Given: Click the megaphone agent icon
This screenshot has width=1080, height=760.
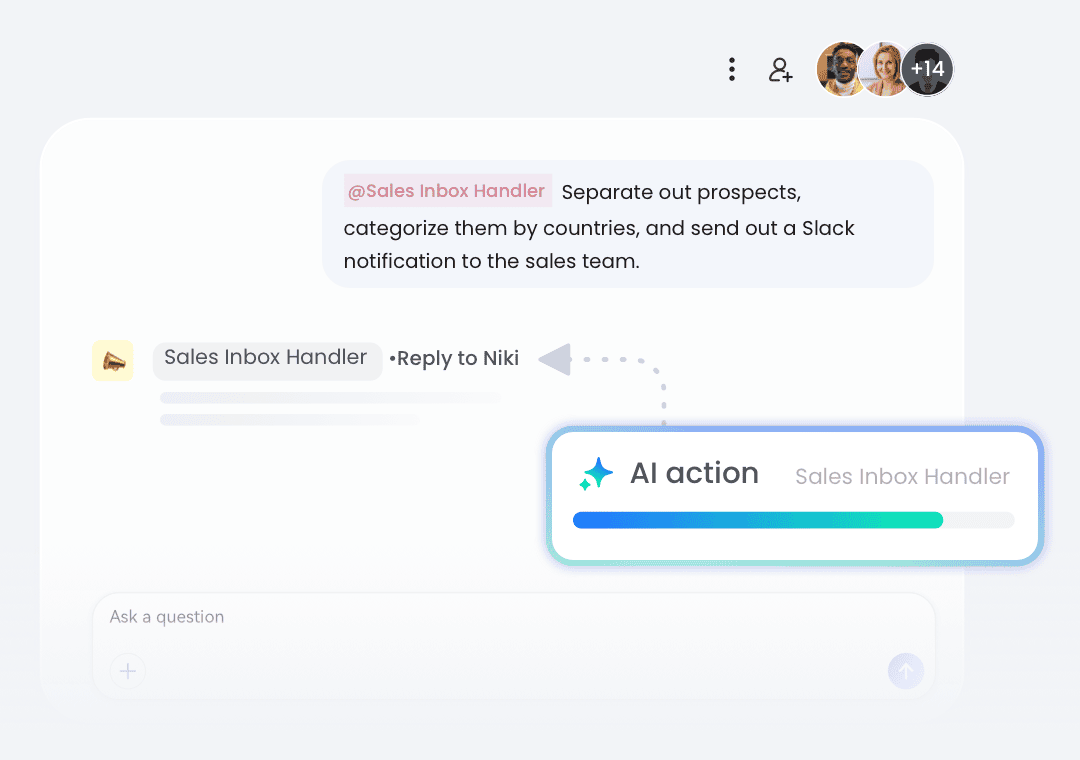Looking at the screenshot, I should click(113, 361).
